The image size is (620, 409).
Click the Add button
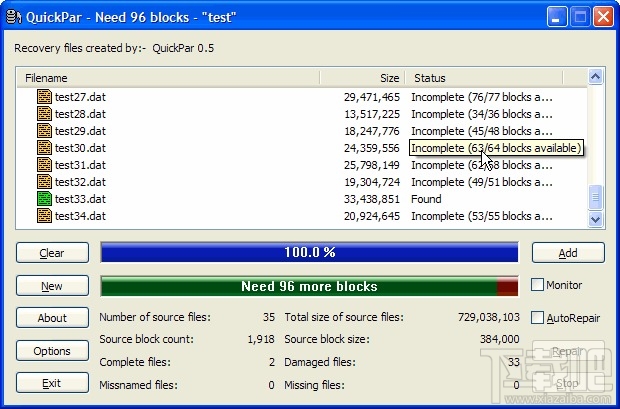pos(568,253)
